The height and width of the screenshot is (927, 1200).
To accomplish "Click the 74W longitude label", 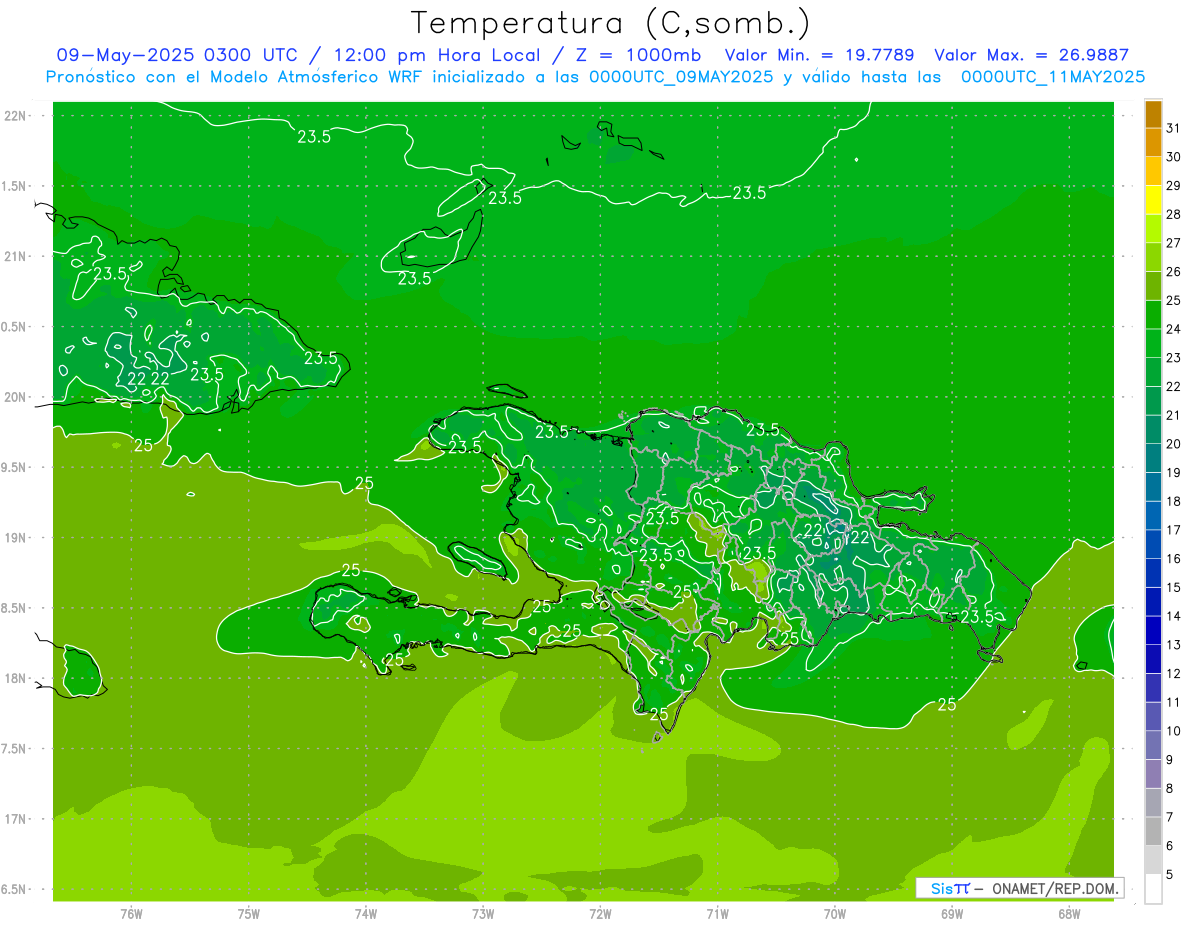I will coord(366,914).
